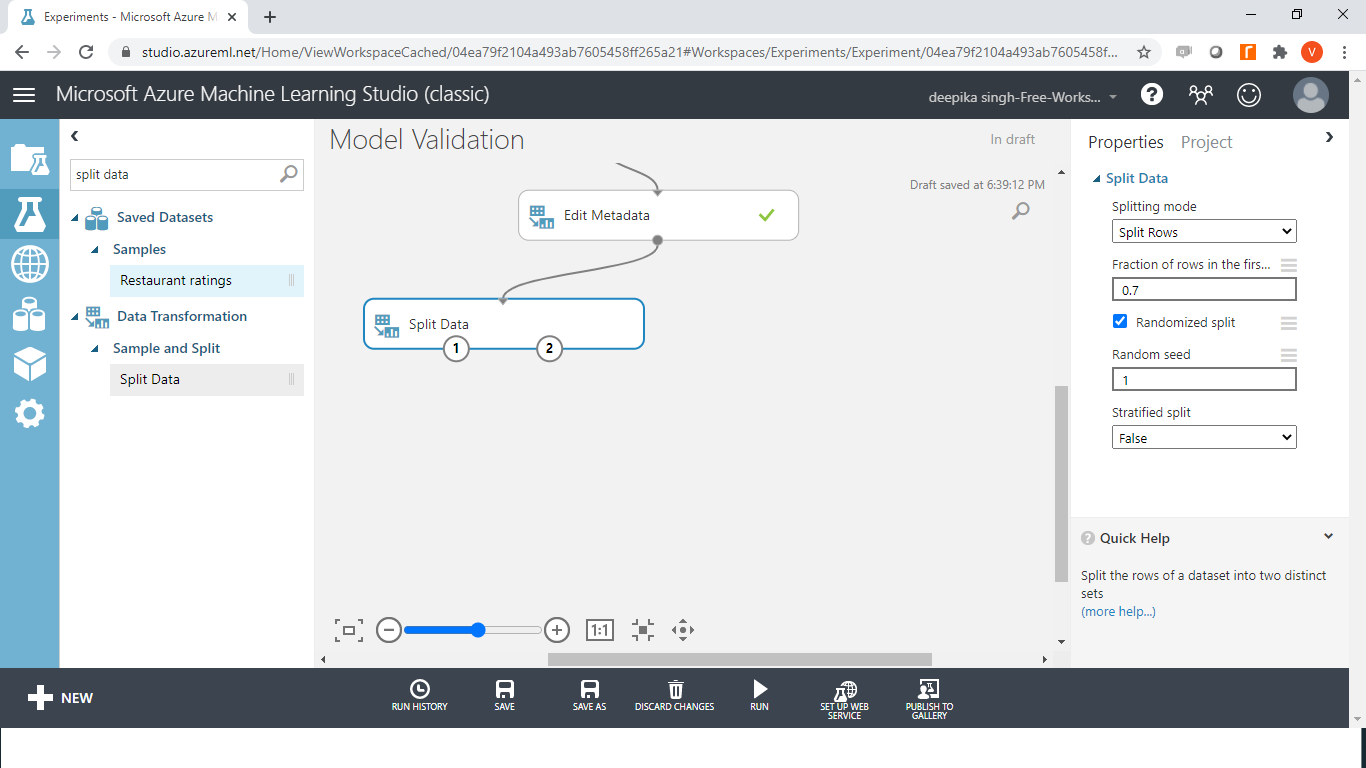Collapse the Samples tree node
The image size is (1366, 768).
coord(95,250)
